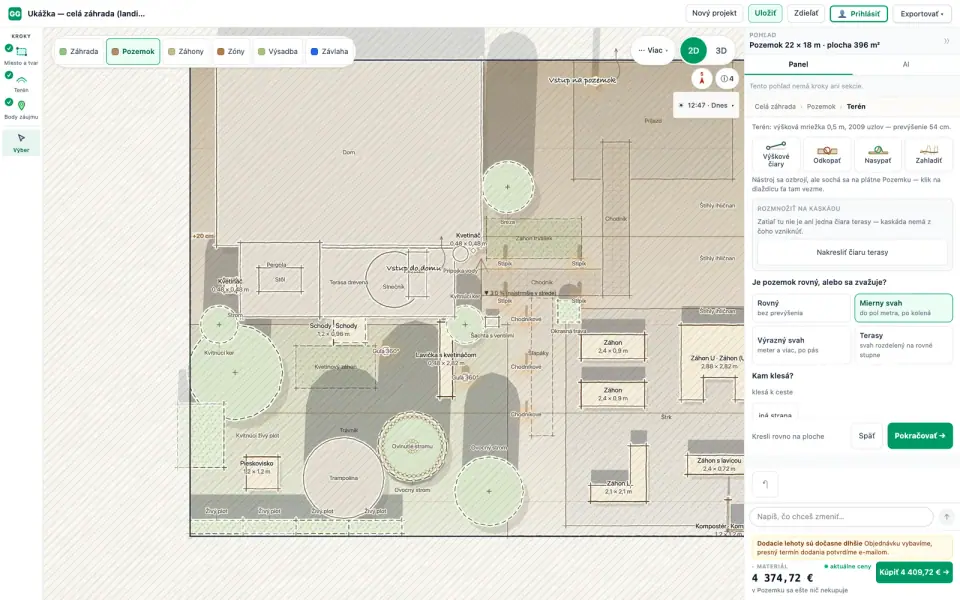Viewport: 960px width, 600px height.
Task: Click the Pokračovať button
Action: pos(920,436)
